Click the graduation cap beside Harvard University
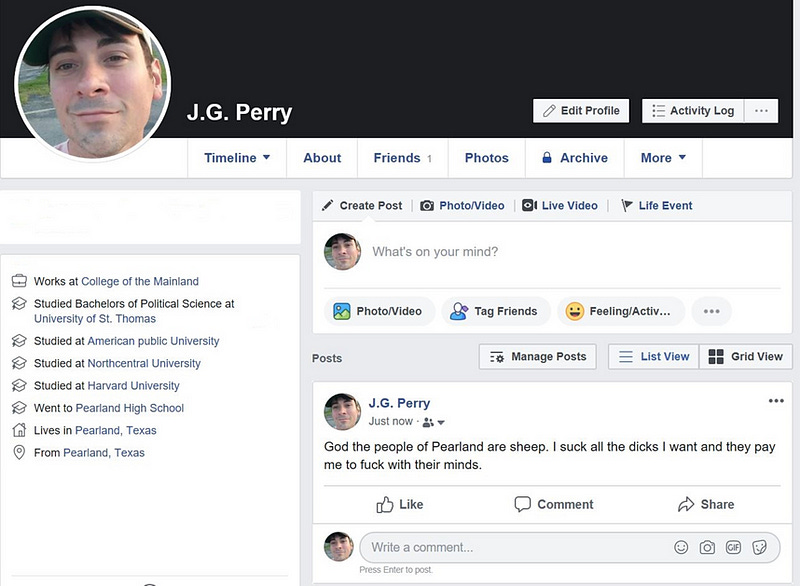800x586 pixels. click(19, 386)
